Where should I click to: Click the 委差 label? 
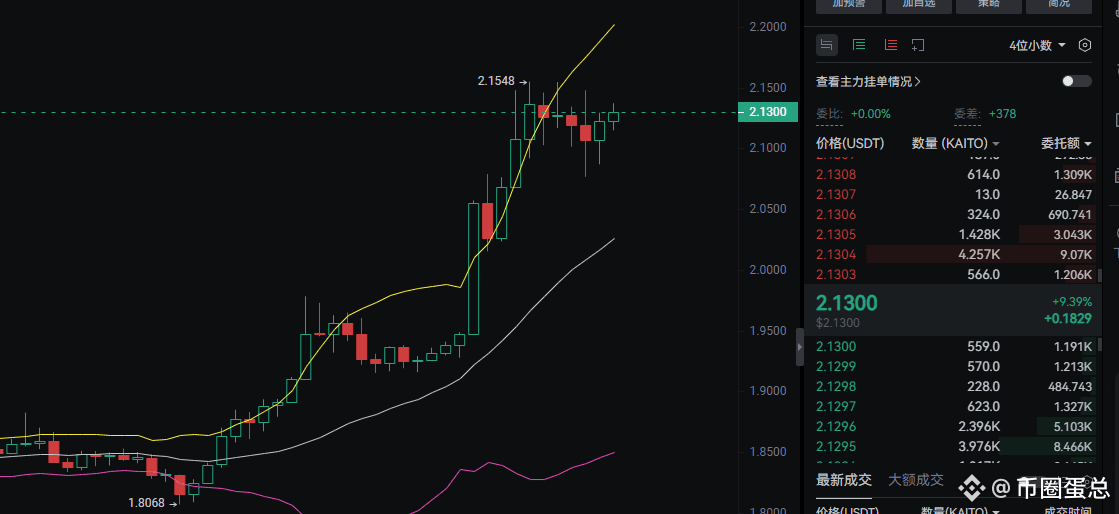click(x=967, y=114)
